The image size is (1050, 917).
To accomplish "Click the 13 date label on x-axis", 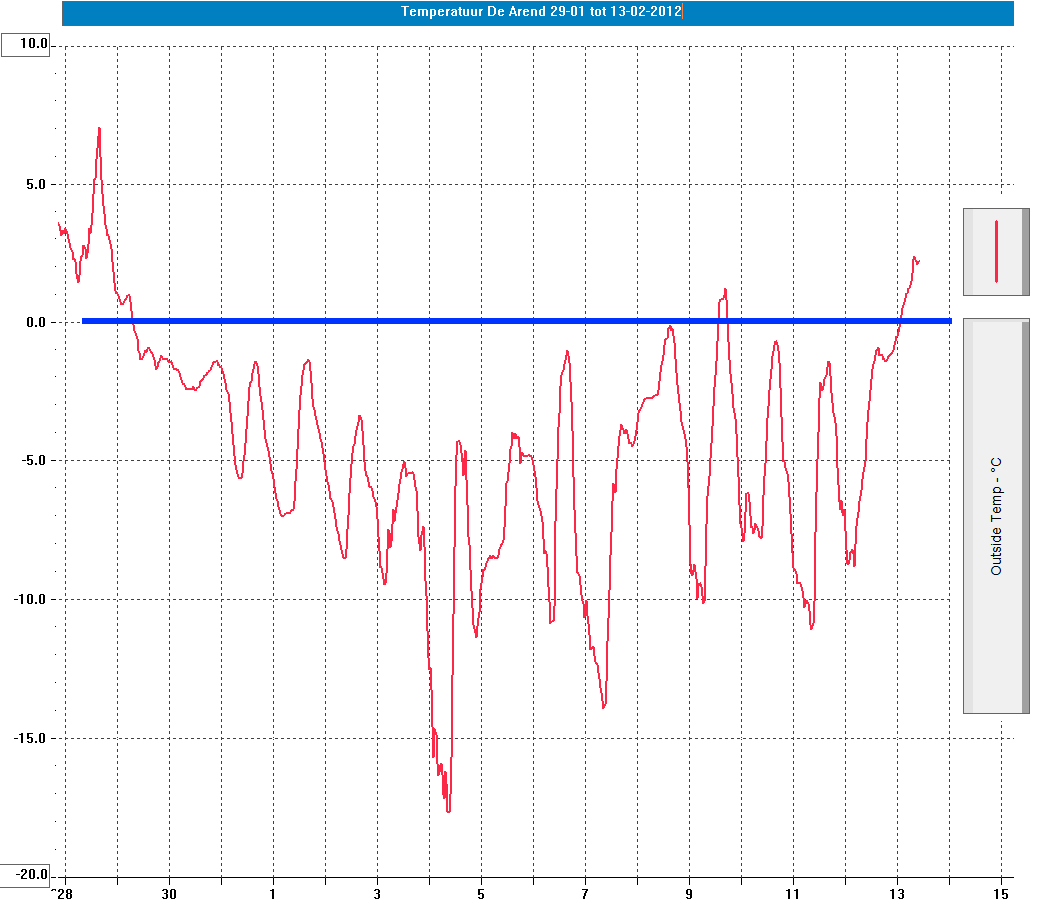I will 897,894.
